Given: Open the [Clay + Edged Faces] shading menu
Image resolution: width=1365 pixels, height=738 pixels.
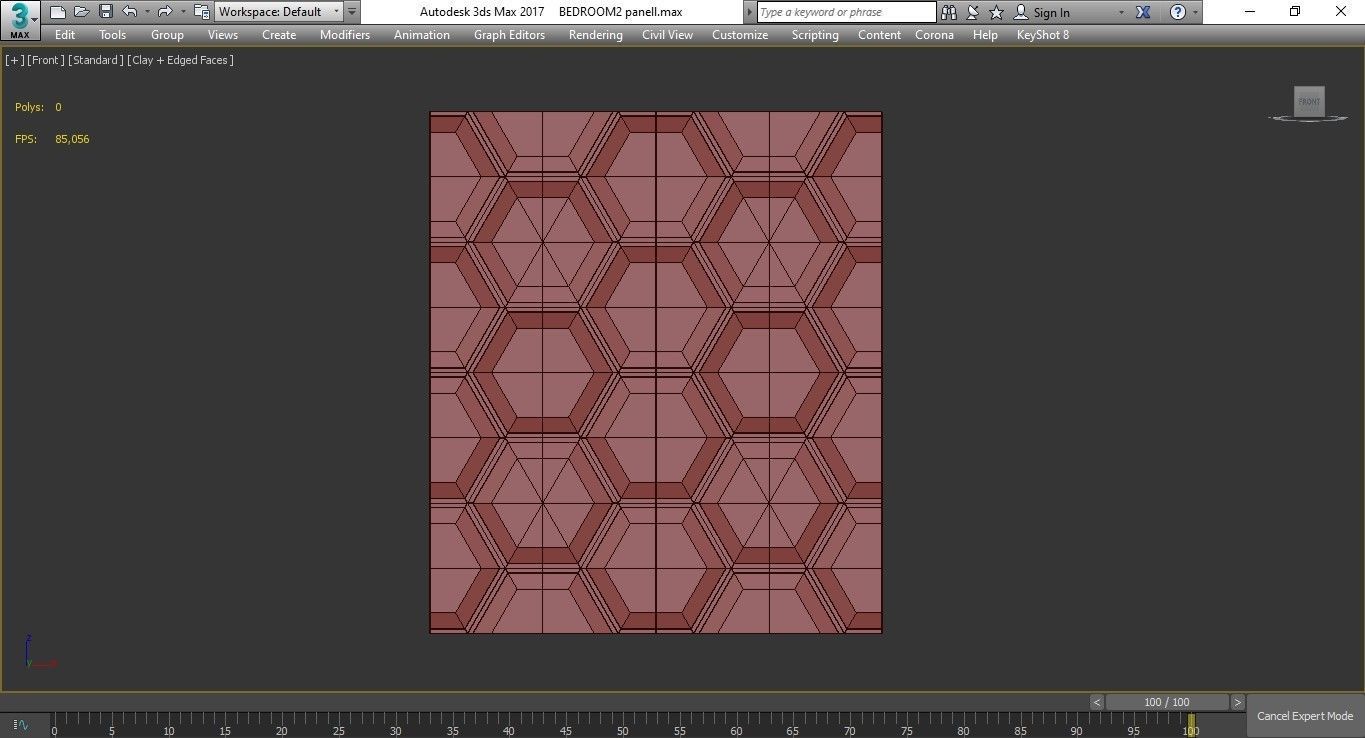Looking at the screenshot, I should [x=180, y=60].
